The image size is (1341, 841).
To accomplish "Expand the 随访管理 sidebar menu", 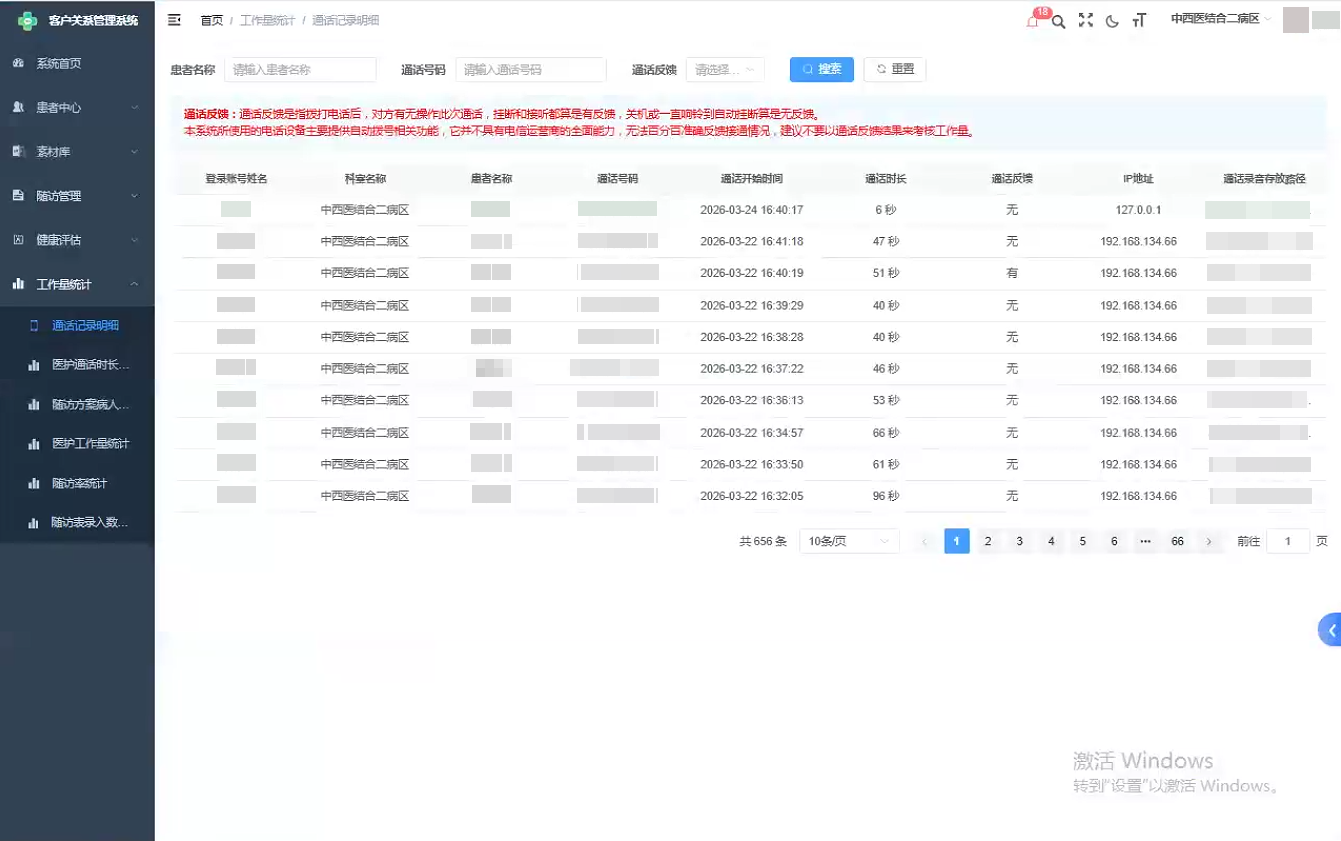I will [x=77, y=196].
